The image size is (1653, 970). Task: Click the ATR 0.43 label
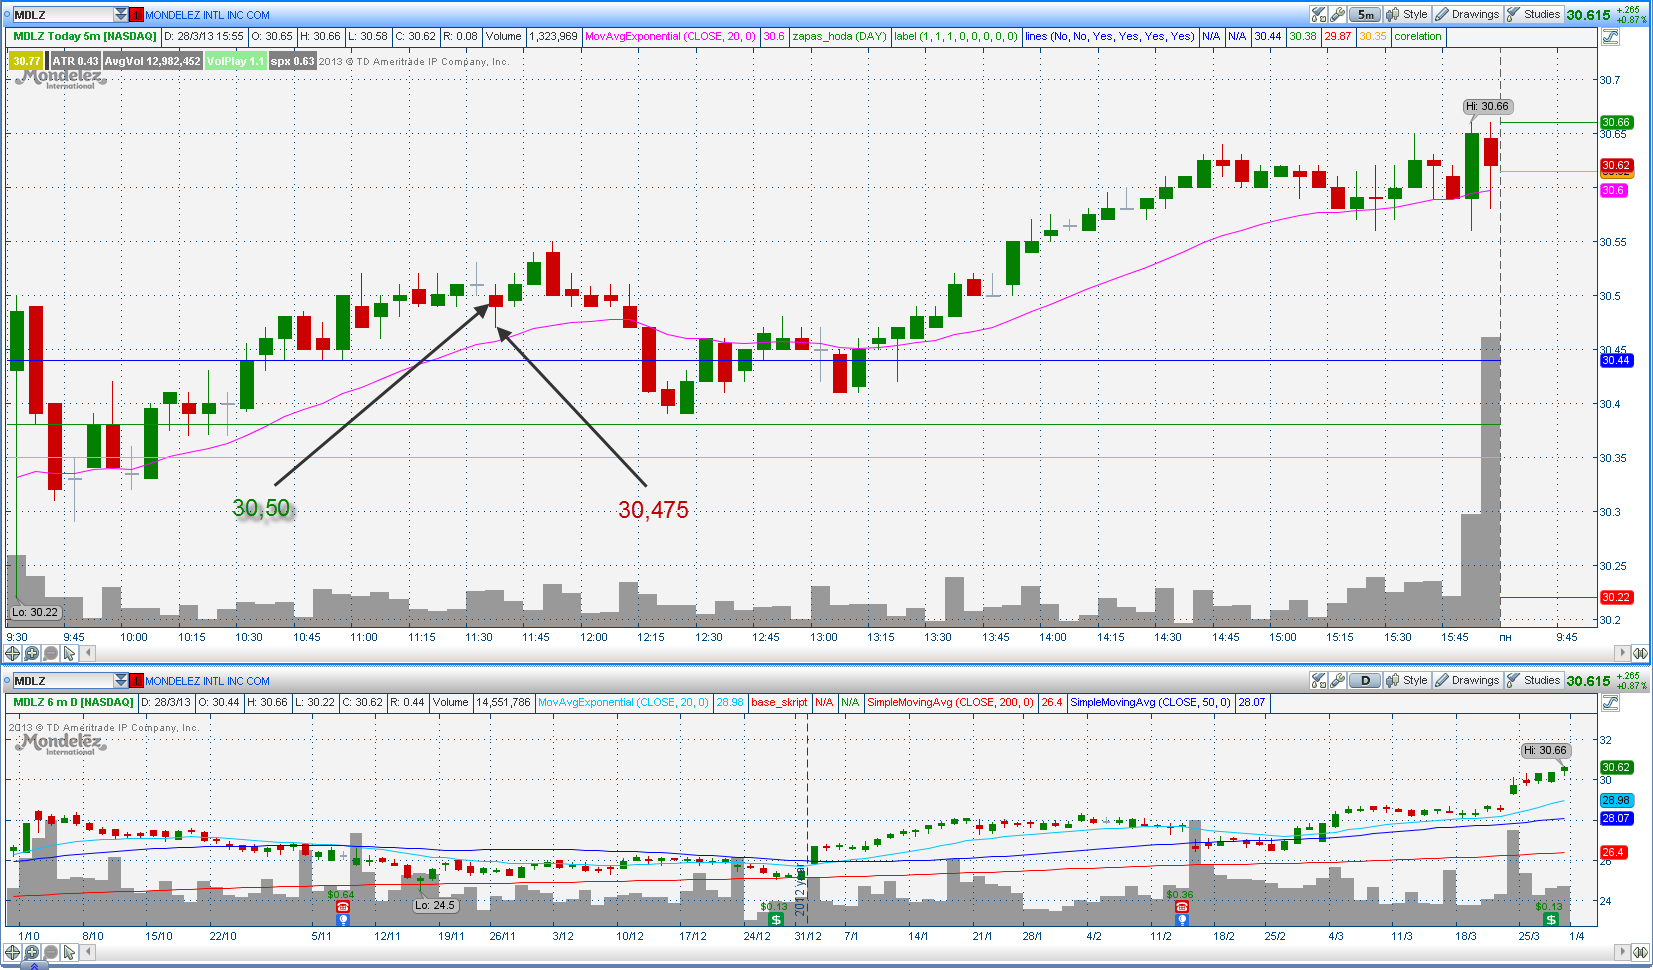pyautogui.click(x=75, y=61)
